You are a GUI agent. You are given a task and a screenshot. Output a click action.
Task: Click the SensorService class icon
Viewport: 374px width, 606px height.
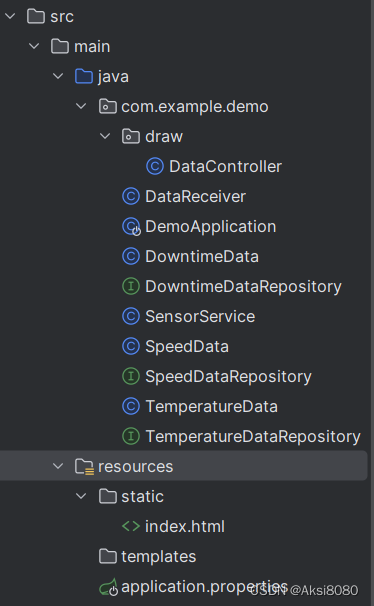pos(131,316)
